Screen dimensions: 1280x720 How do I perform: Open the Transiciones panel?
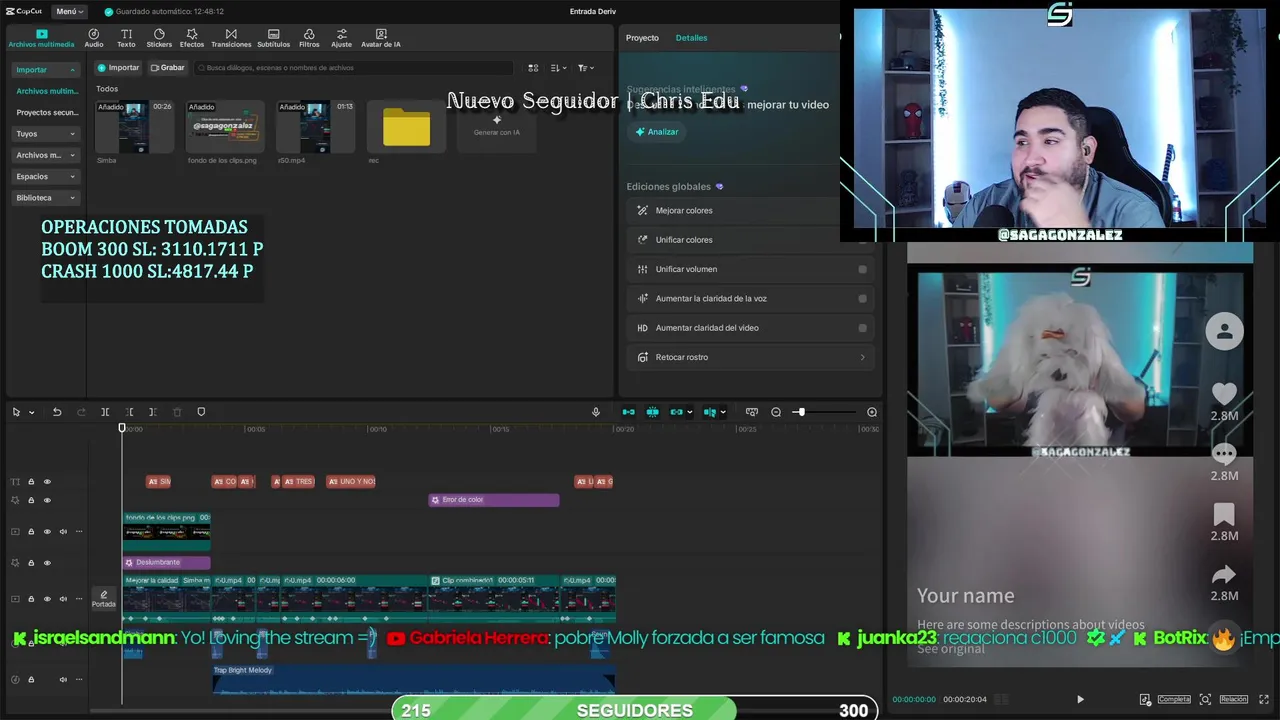click(x=231, y=39)
